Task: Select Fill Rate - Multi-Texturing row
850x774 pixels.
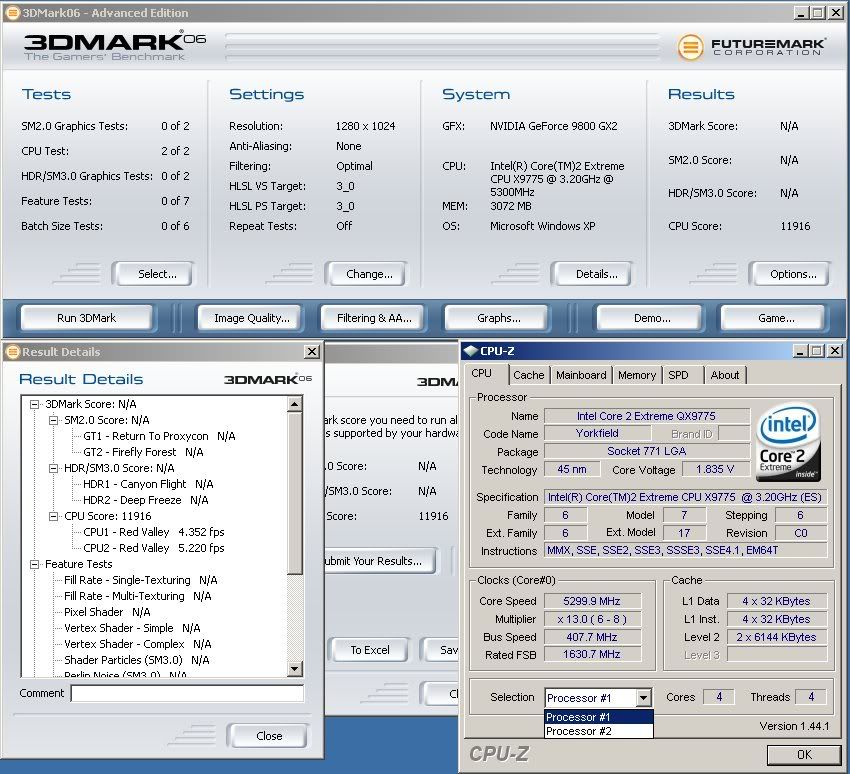Action: pos(138,596)
